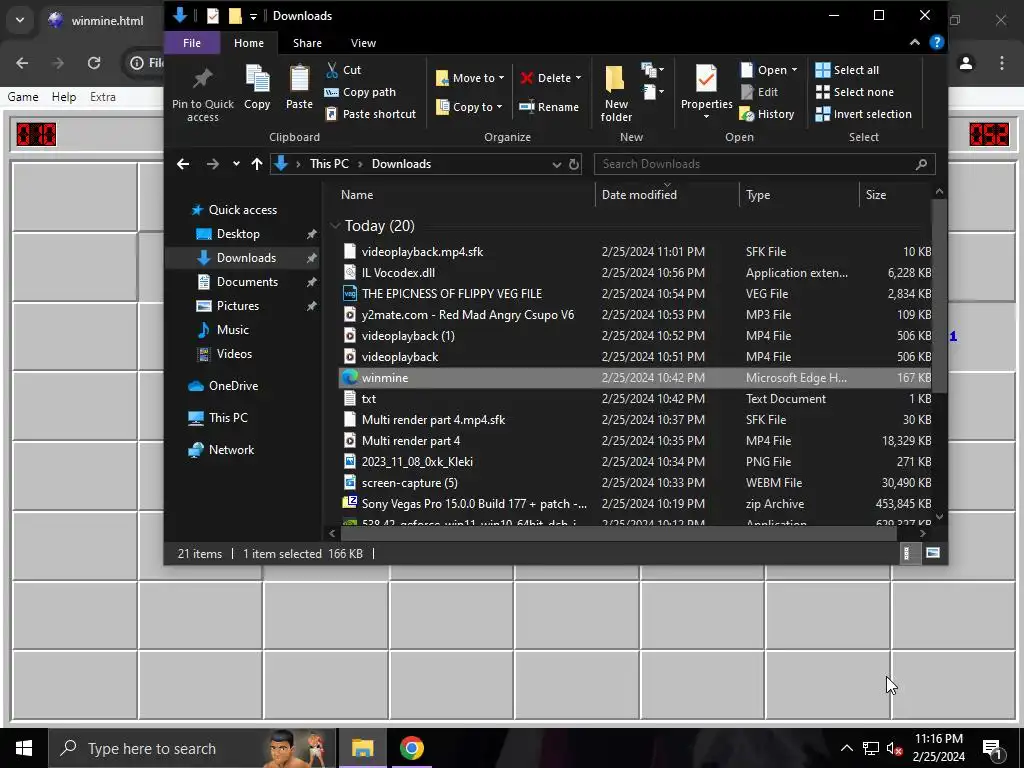Open the Extra menu in Minesweeper

(103, 97)
